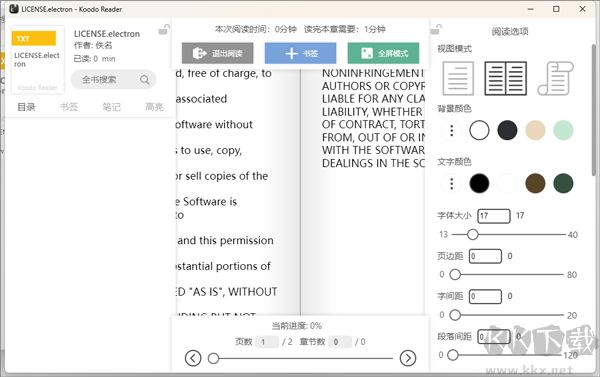
Task: Click the Koodo Reader app icon in title bar
Action: click(14, 9)
